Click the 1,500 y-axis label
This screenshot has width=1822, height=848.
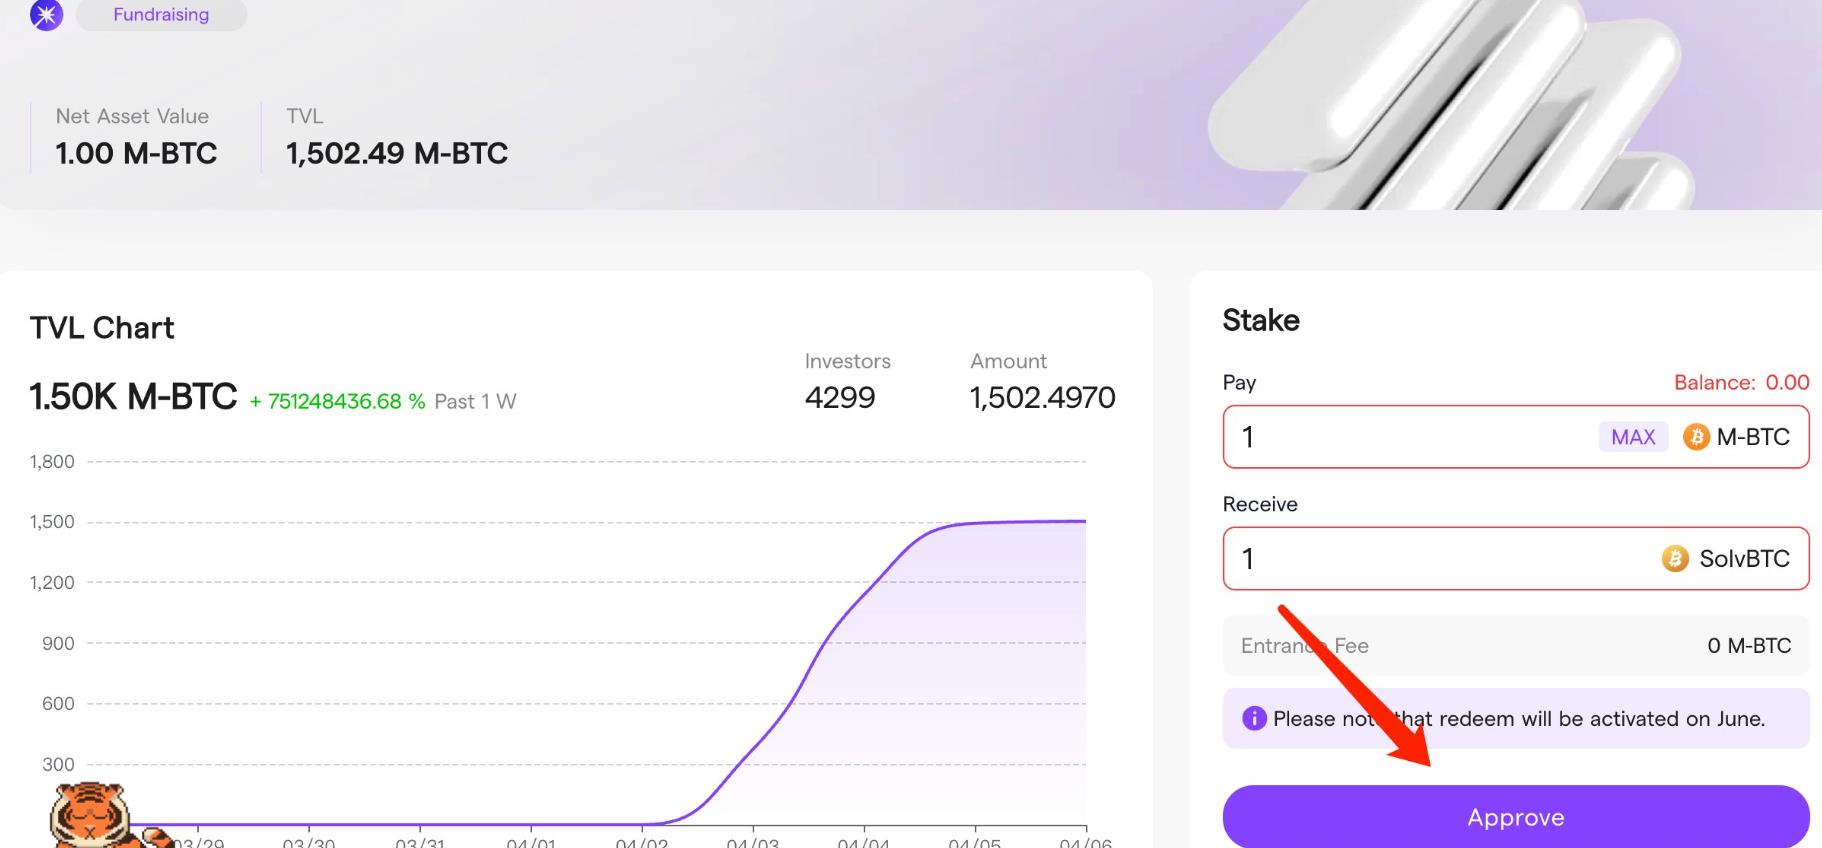52,521
